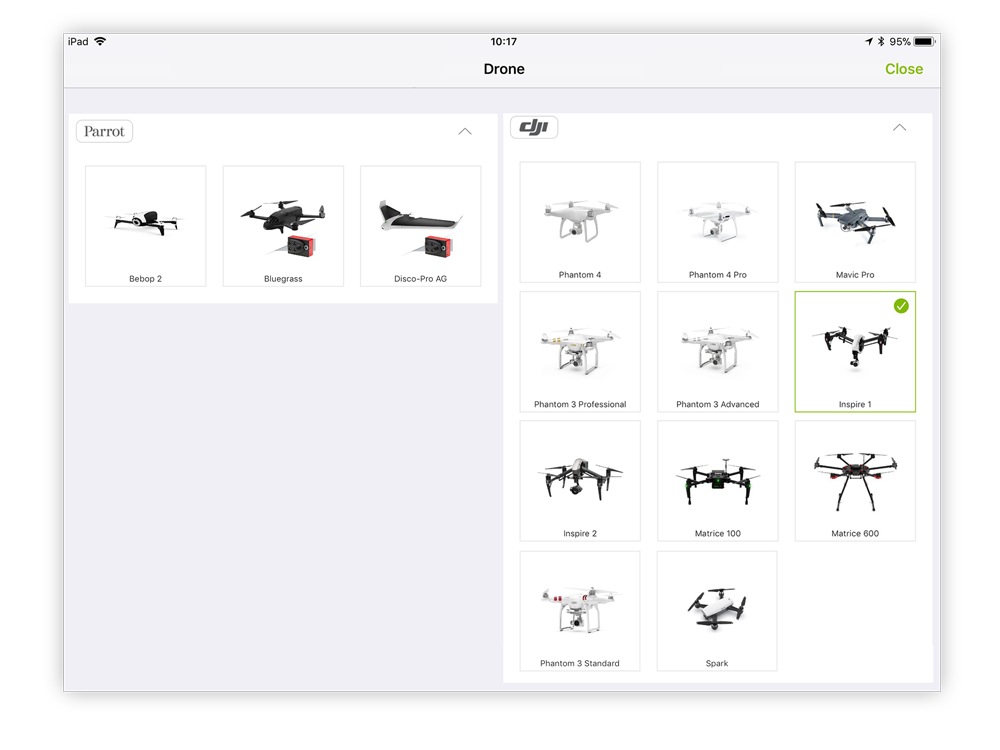Choose the Matrice 100 drone
Image resolution: width=1000 pixels, height=750 pixels.
coord(717,481)
